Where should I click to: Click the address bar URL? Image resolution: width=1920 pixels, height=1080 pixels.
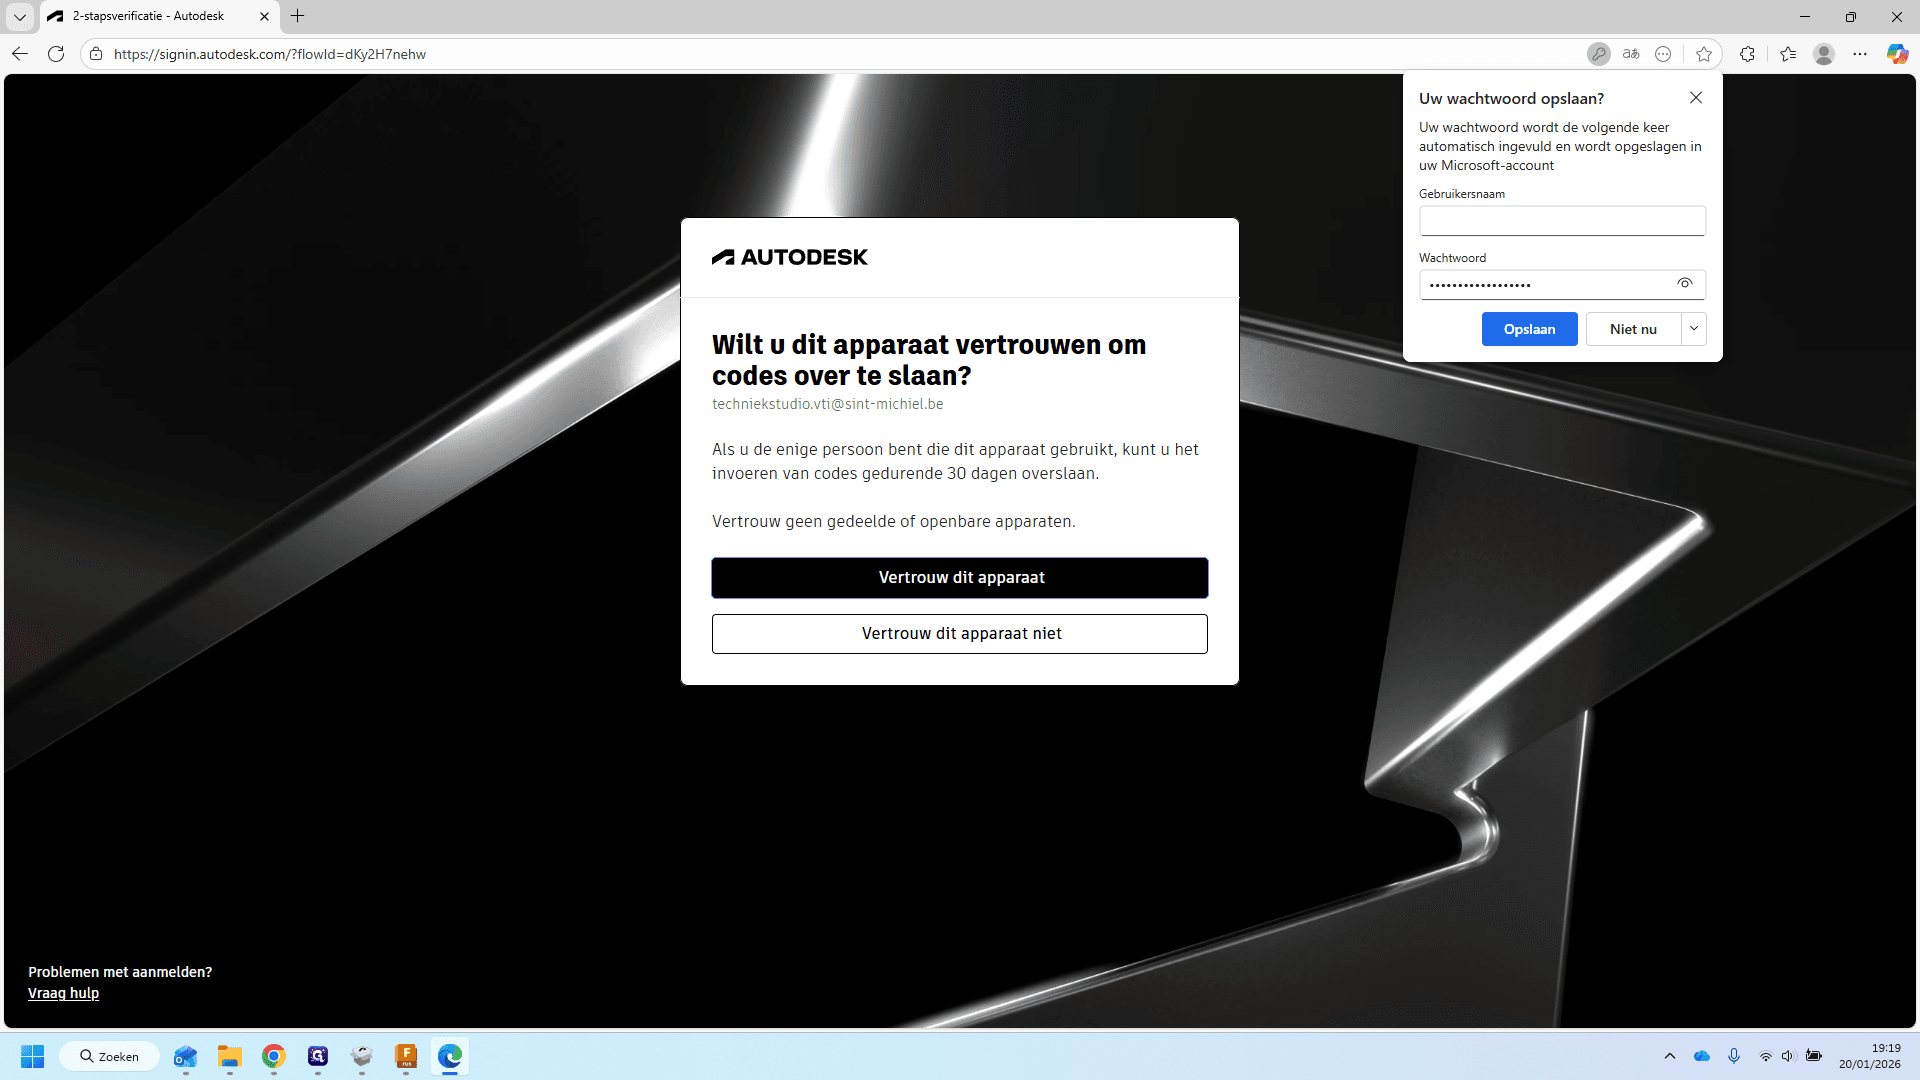click(270, 54)
